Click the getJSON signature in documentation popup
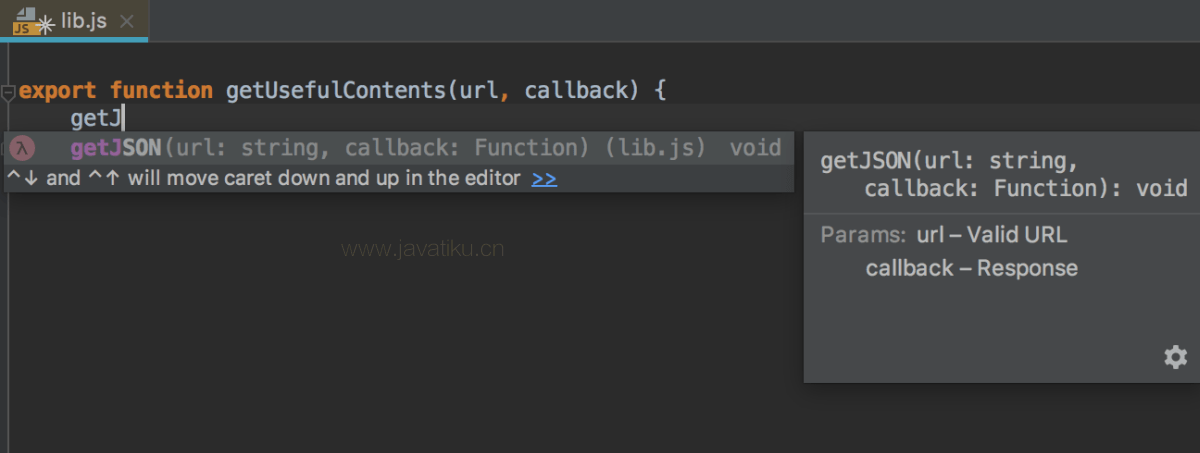The image size is (1200, 453). (x=1003, y=175)
